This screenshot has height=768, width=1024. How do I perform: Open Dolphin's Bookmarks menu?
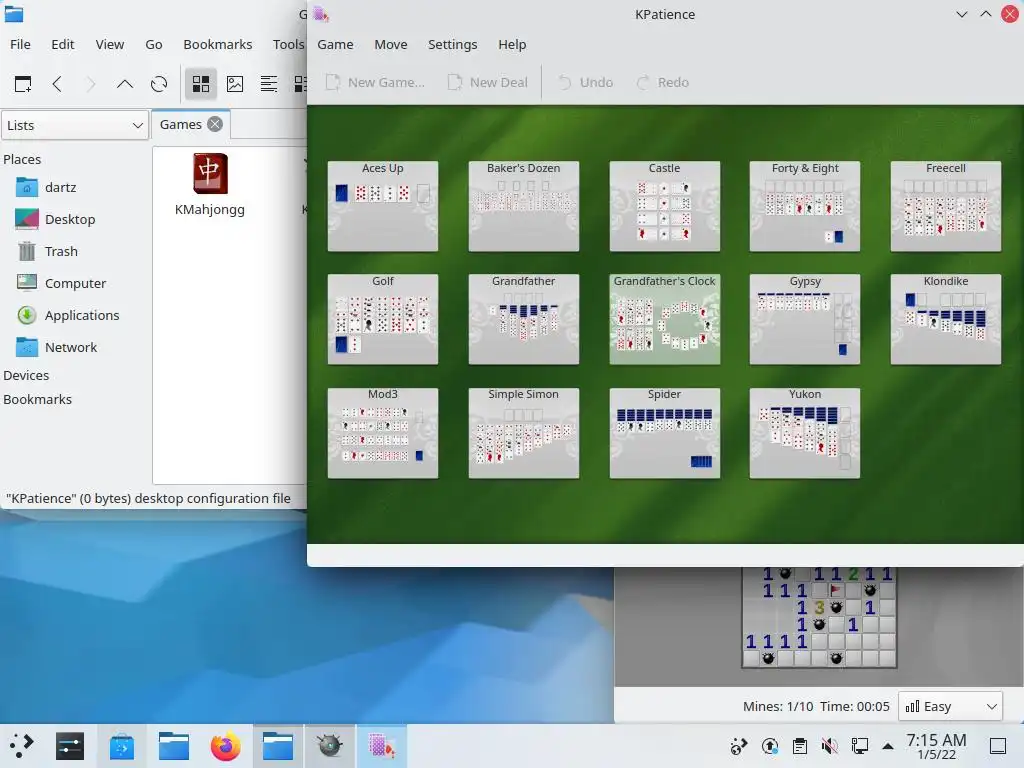click(x=217, y=44)
